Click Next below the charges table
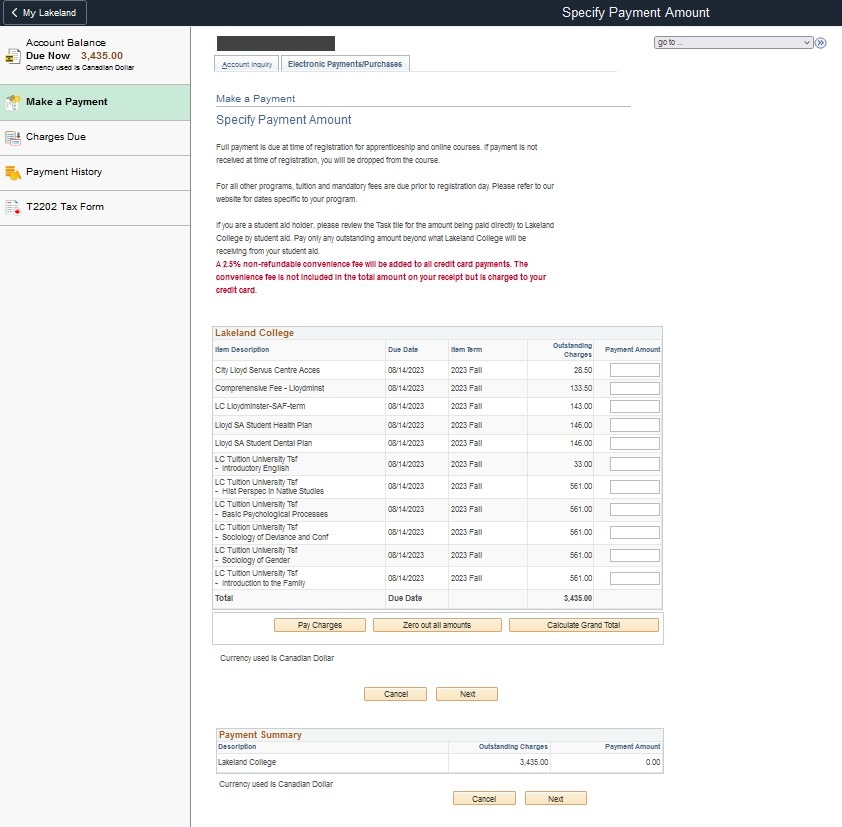Screen dimensions: 842x827 pos(466,693)
